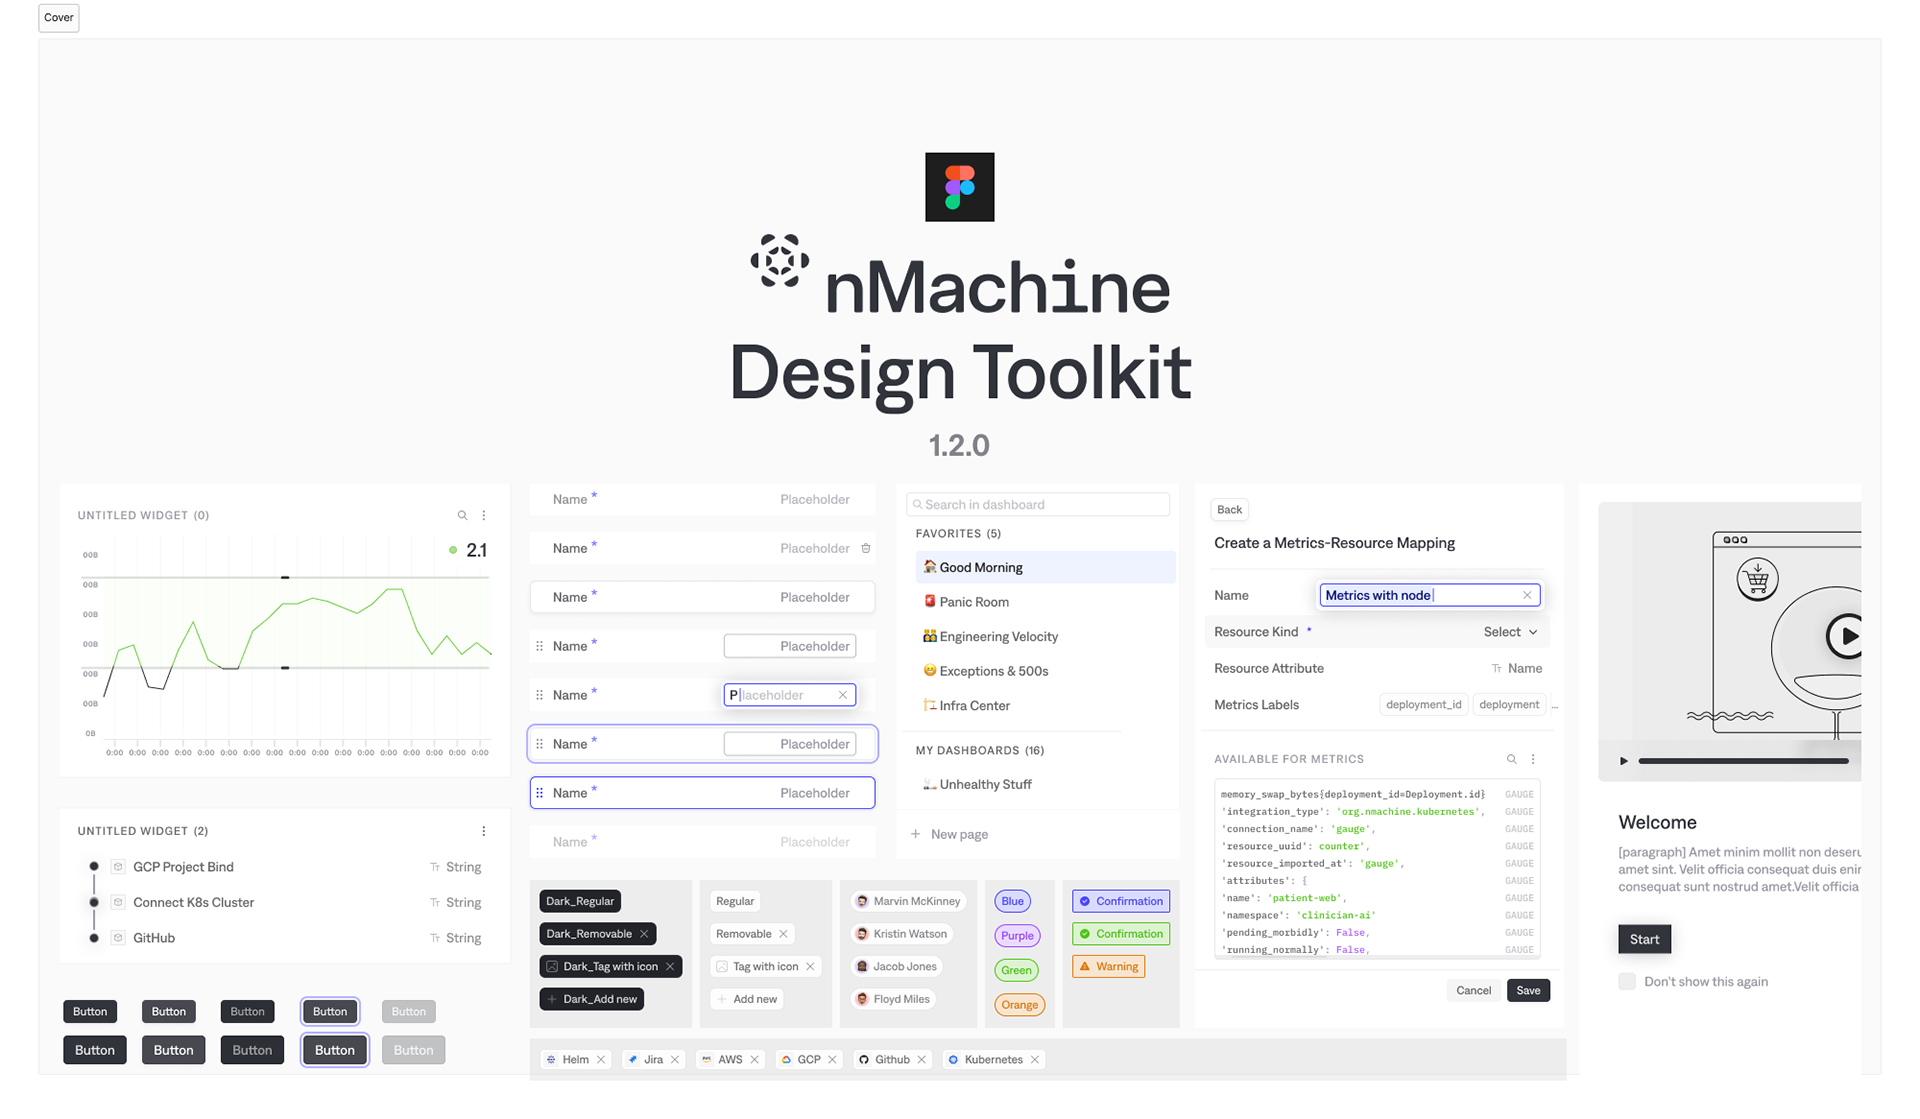The width and height of the screenshot is (1920, 1119).
Task: Remove the Helm tag
Action: coord(601,1060)
